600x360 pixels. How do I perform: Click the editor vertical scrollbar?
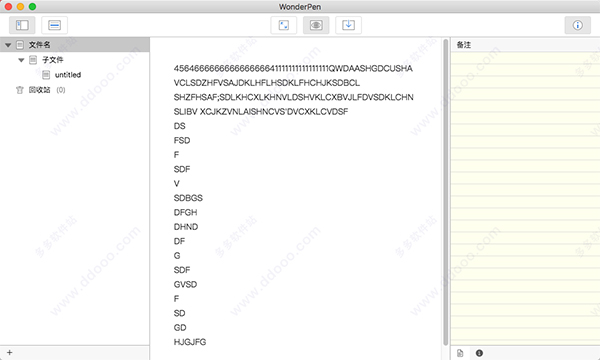(x=445, y=191)
